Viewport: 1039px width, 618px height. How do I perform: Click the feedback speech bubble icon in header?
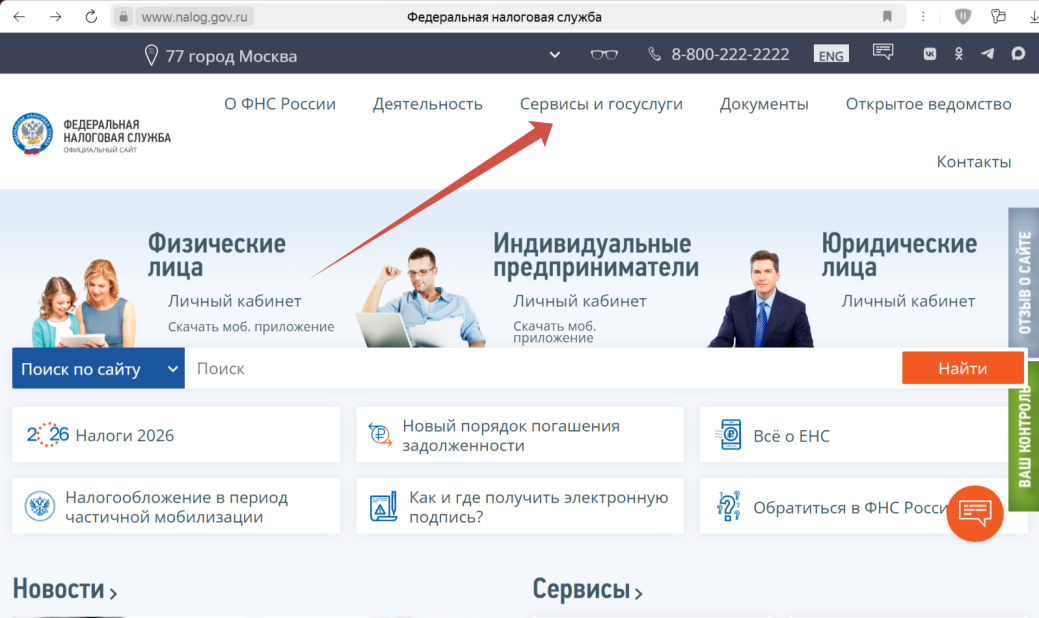point(882,53)
